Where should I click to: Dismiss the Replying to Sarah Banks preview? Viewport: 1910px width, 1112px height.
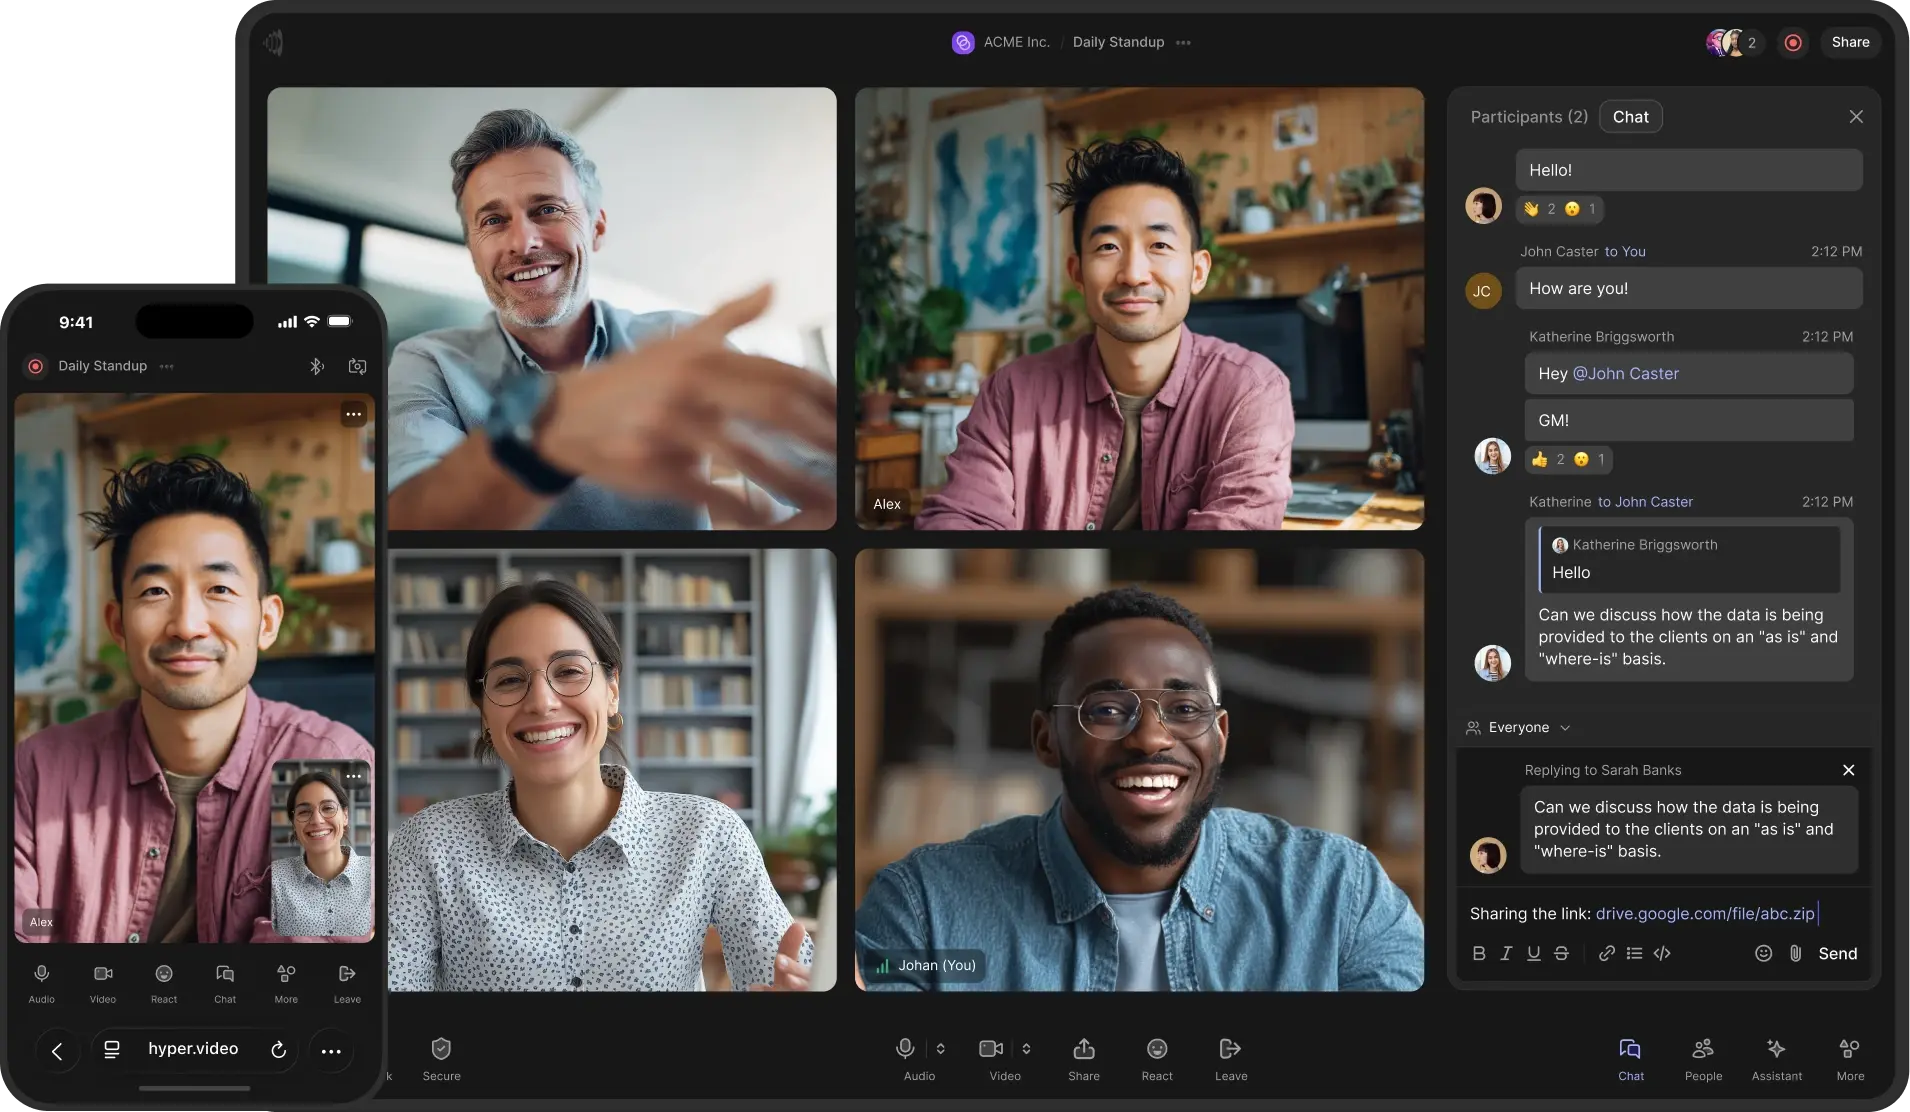(1848, 770)
